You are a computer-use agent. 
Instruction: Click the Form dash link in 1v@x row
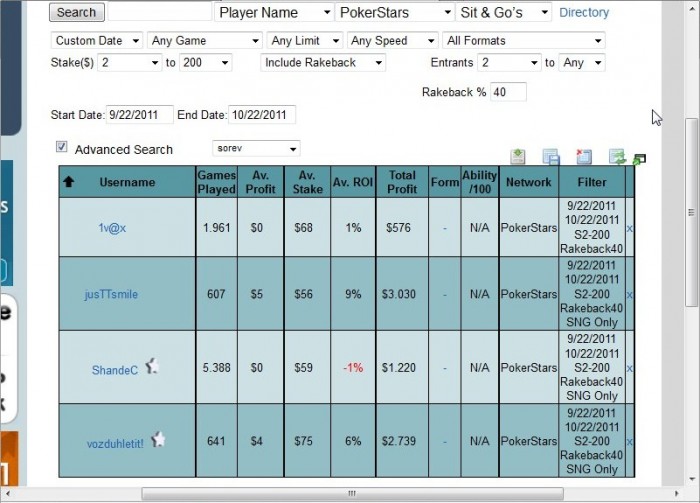[x=445, y=228]
